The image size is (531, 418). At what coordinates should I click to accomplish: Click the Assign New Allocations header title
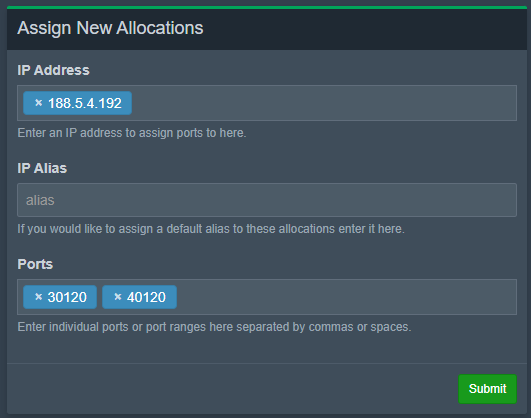point(110,28)
